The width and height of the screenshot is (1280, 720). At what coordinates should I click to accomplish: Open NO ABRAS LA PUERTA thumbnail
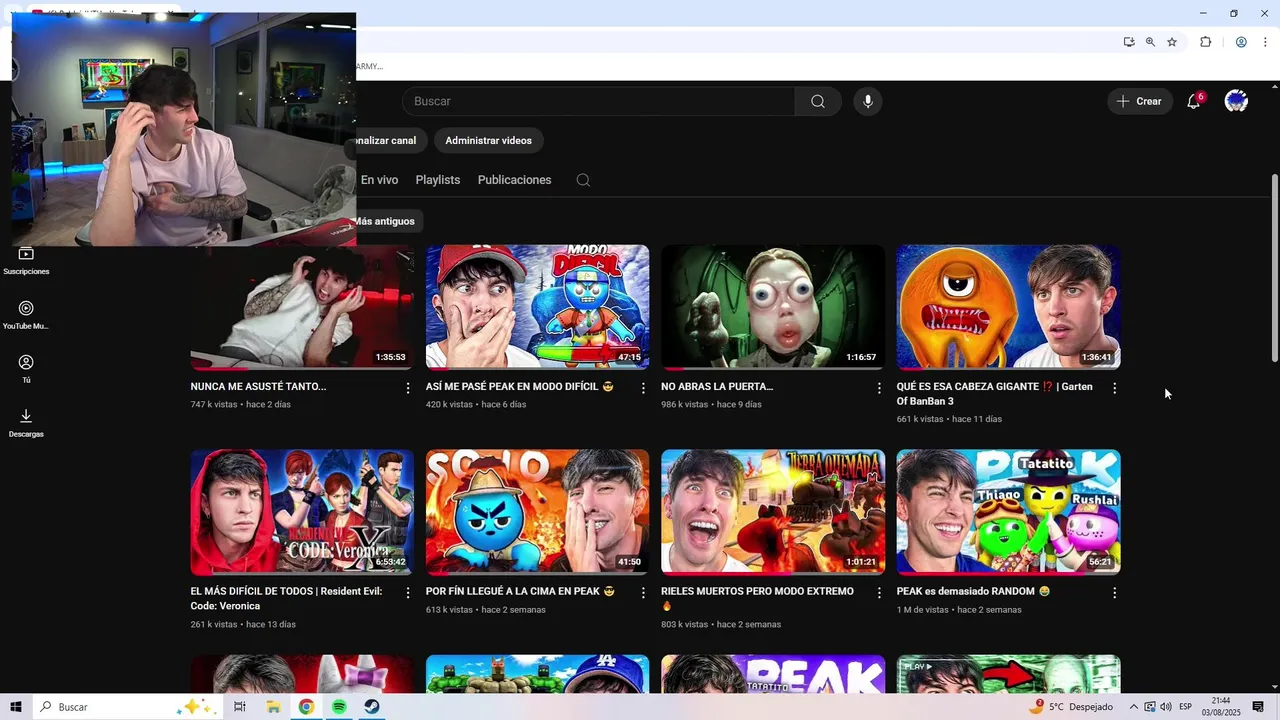(x=773, y=307)
